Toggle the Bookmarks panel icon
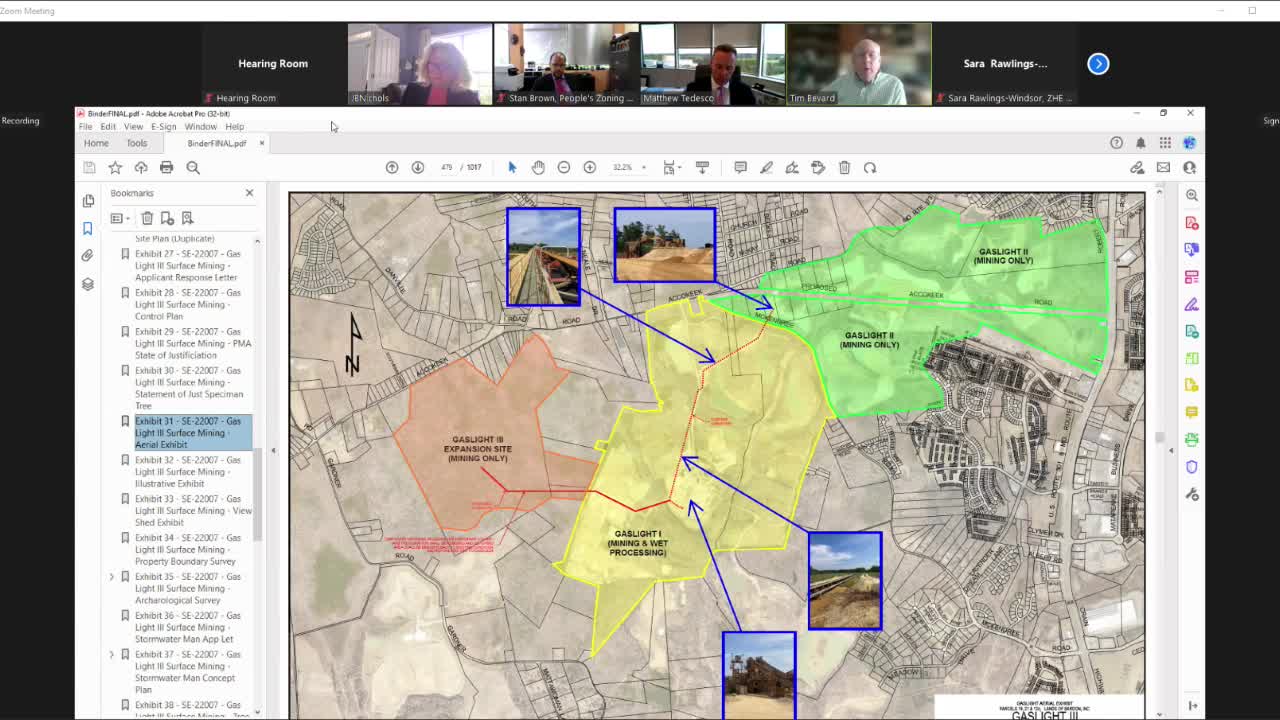 pos(88,228)
